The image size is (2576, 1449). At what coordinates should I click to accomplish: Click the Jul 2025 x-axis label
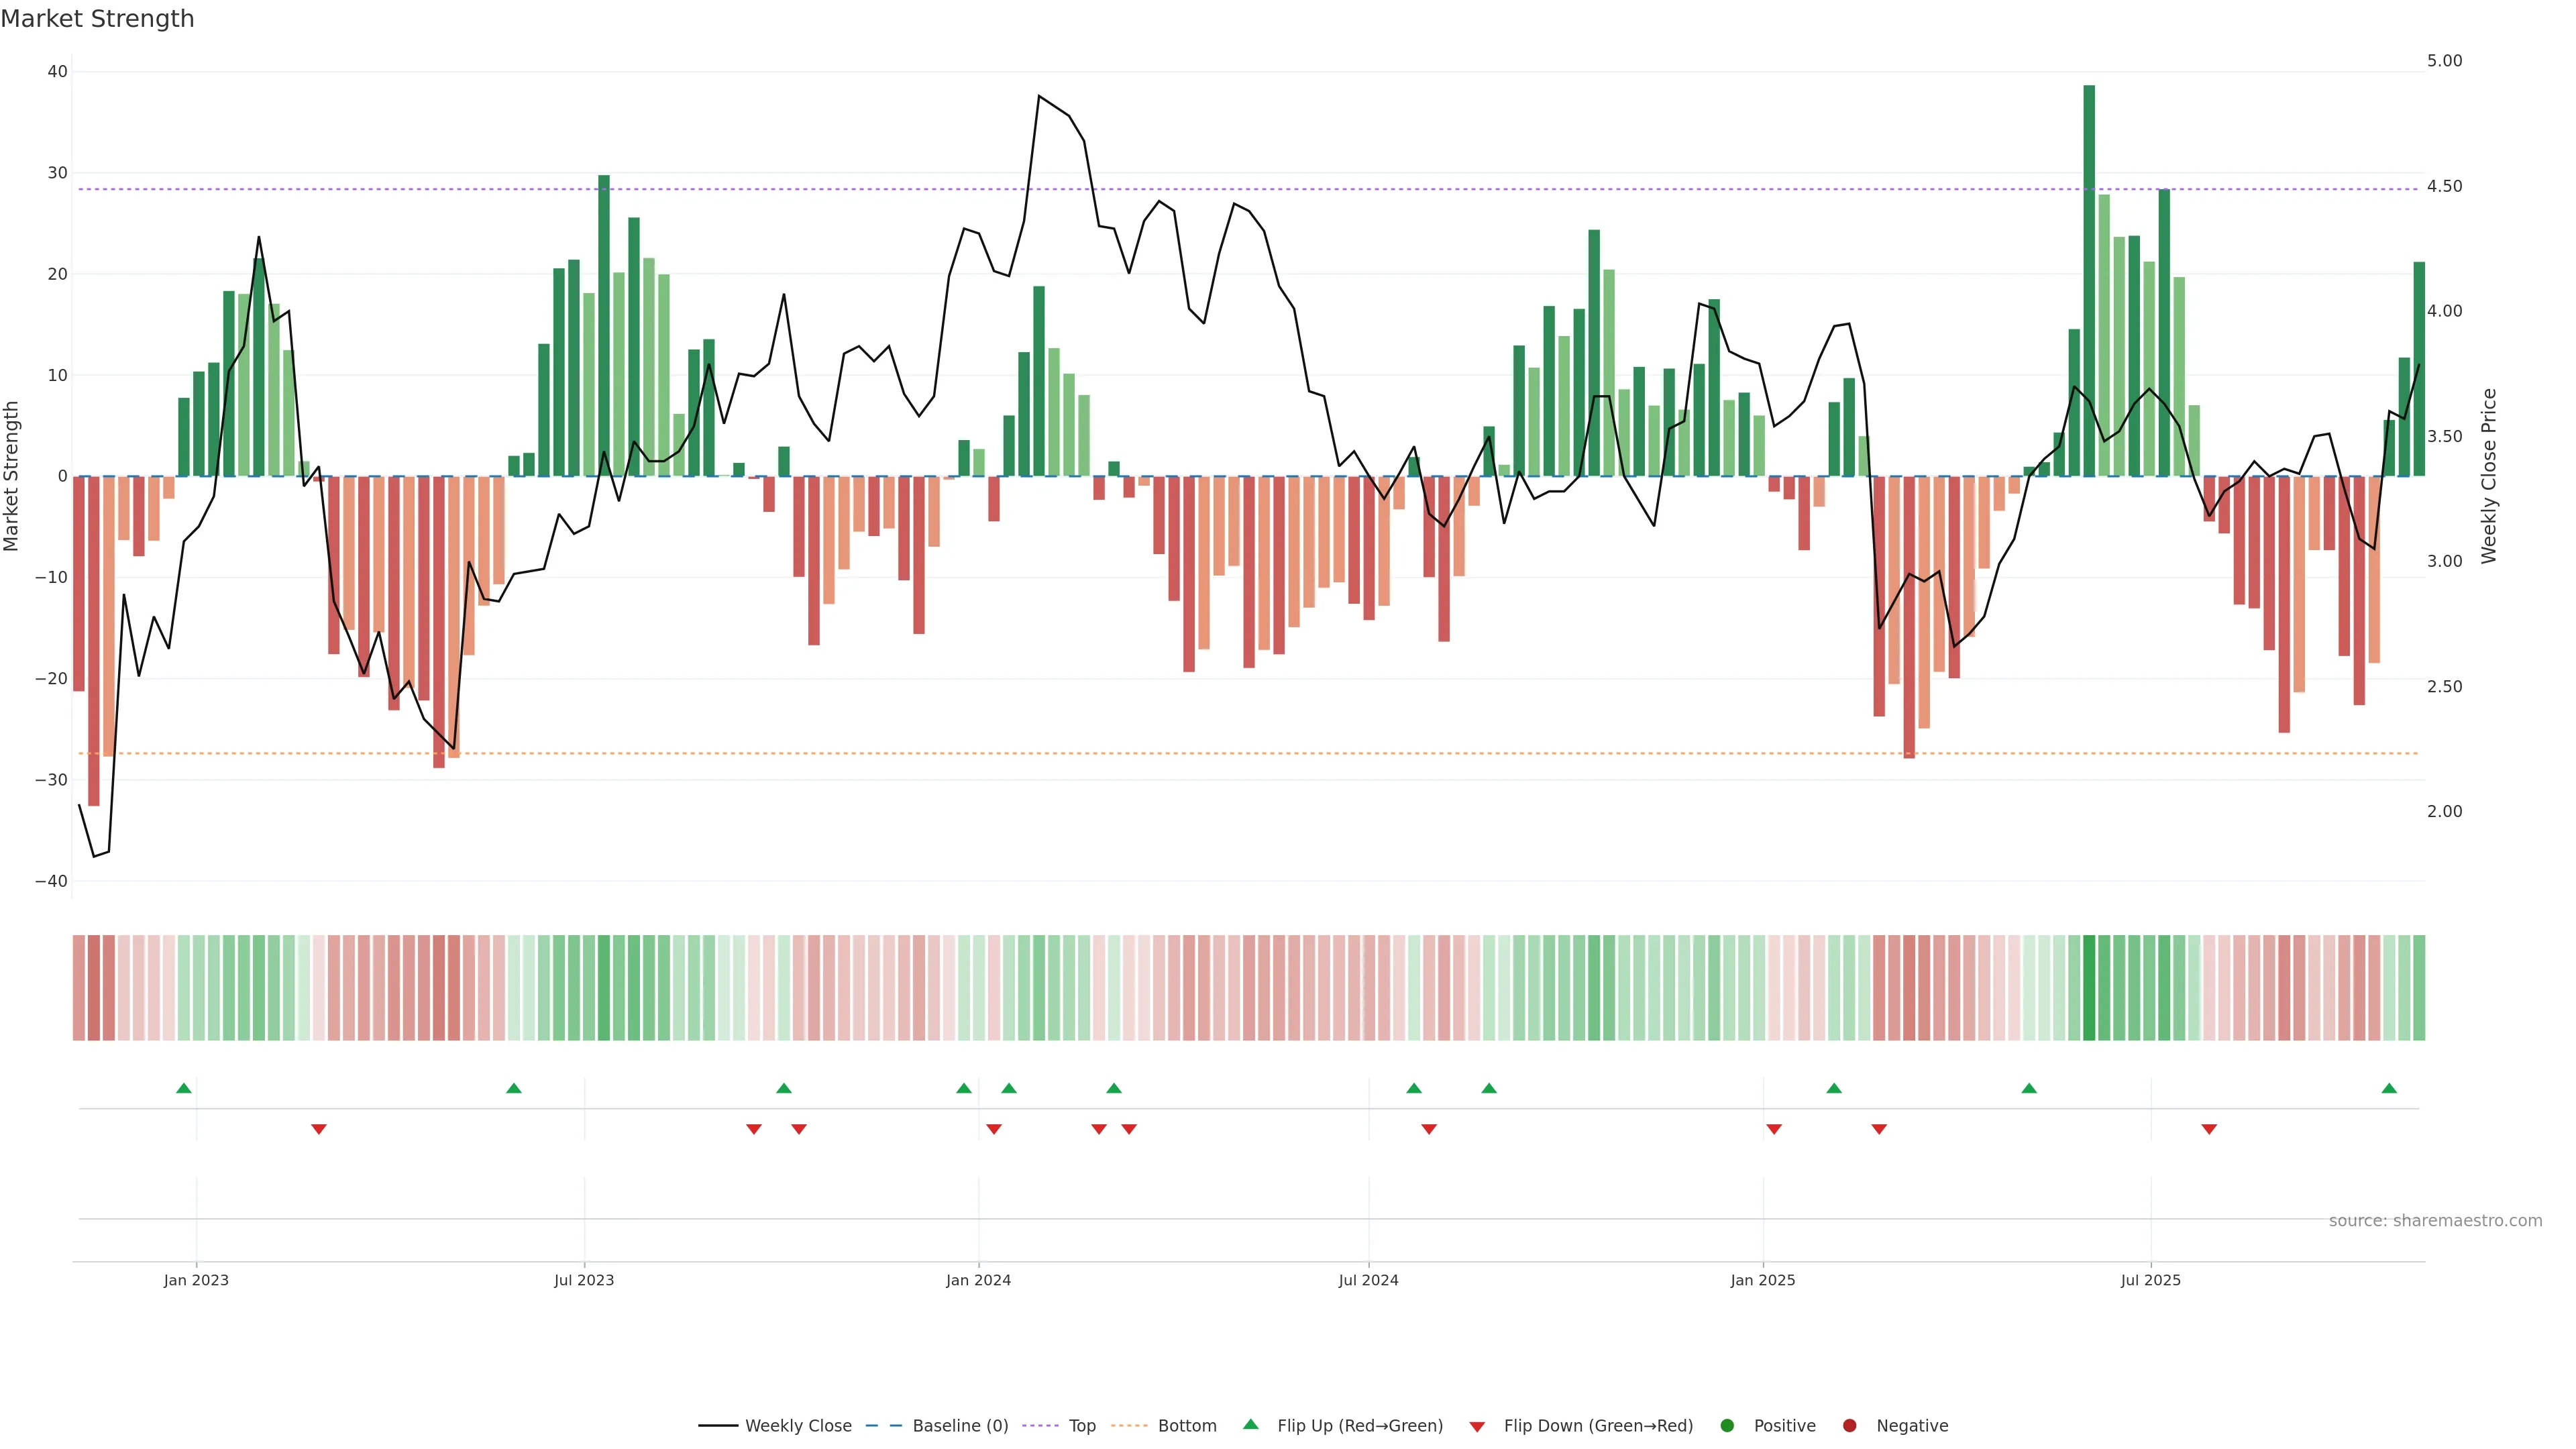(2150, 1280)
